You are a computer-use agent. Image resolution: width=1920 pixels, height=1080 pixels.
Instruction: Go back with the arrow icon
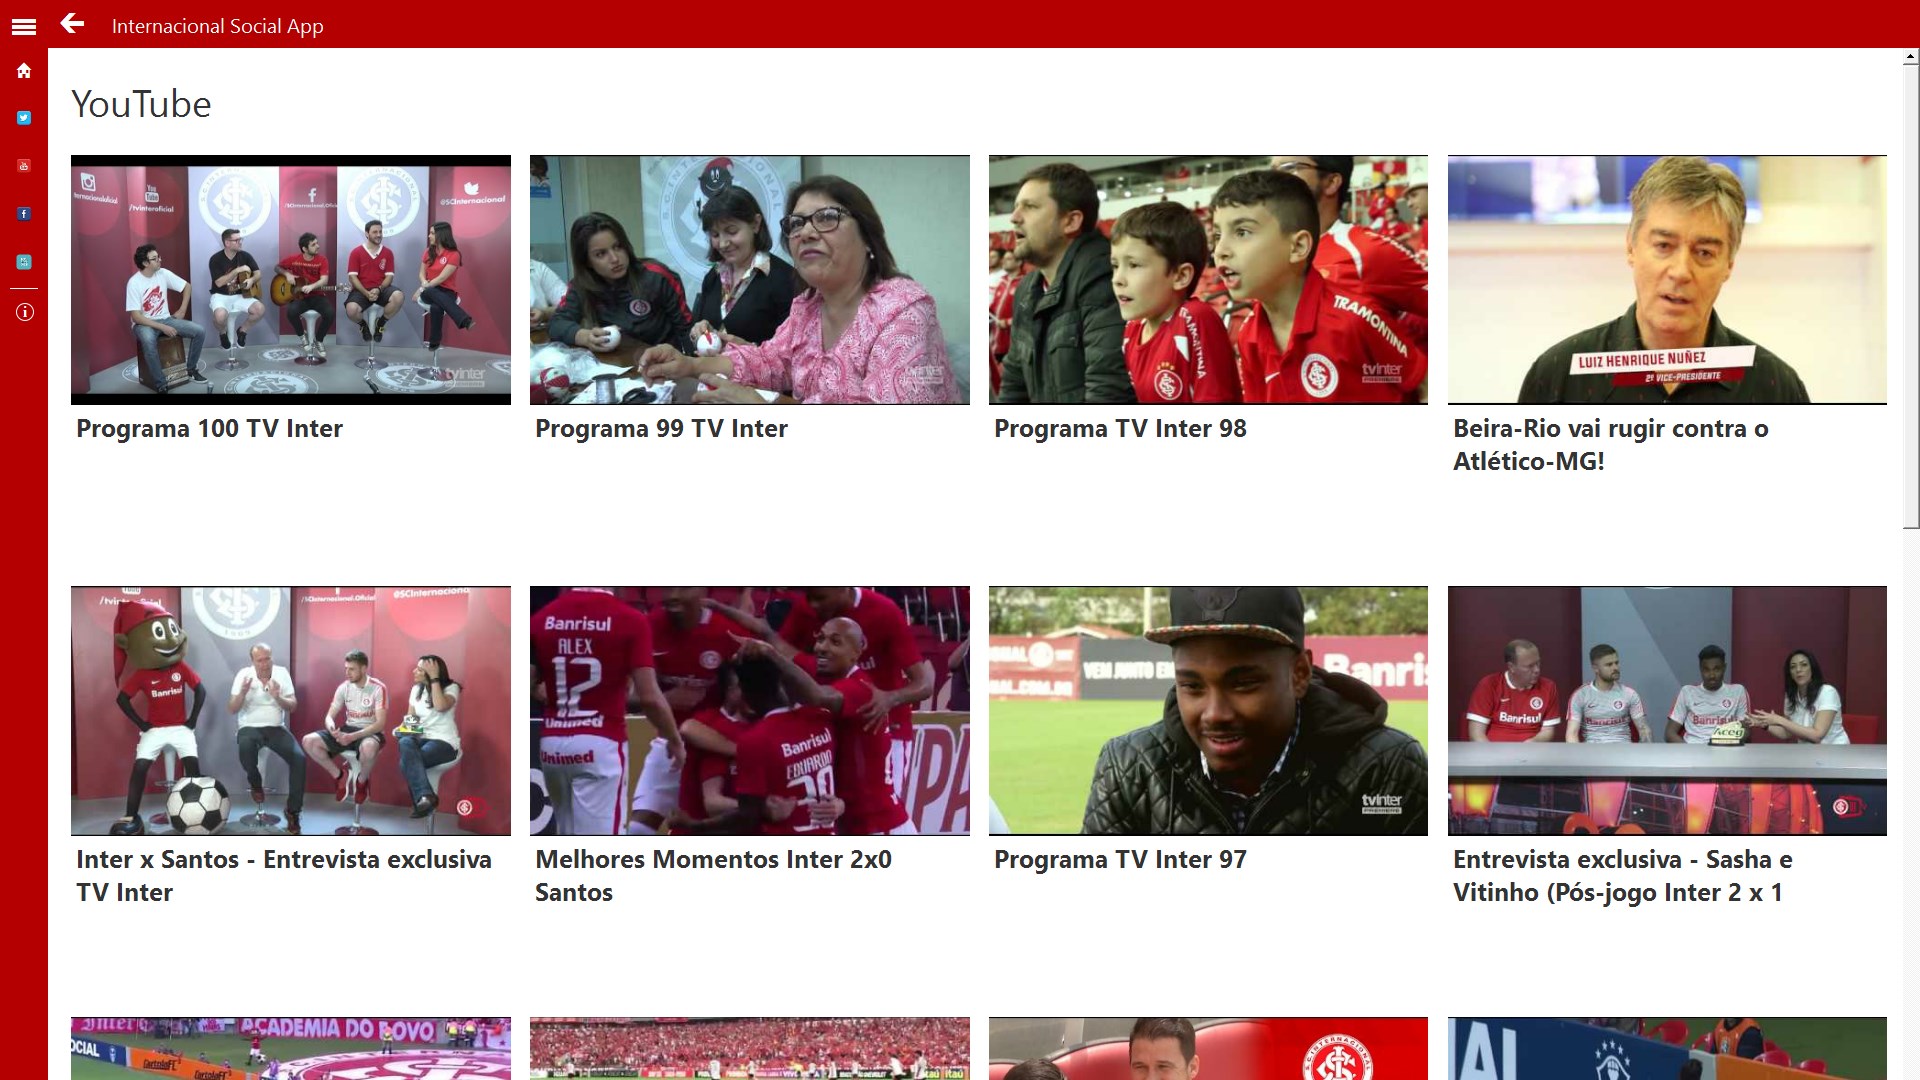coord(72,24)
